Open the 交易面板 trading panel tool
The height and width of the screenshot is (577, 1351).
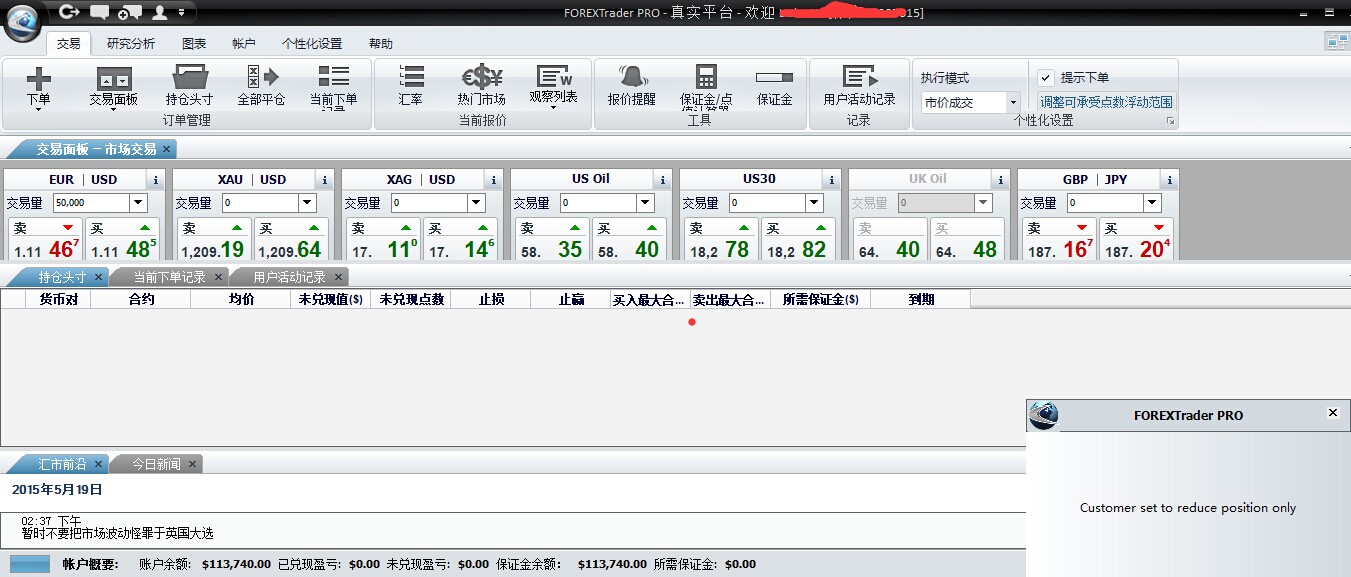pyautogui.click(x=114, y=87)
